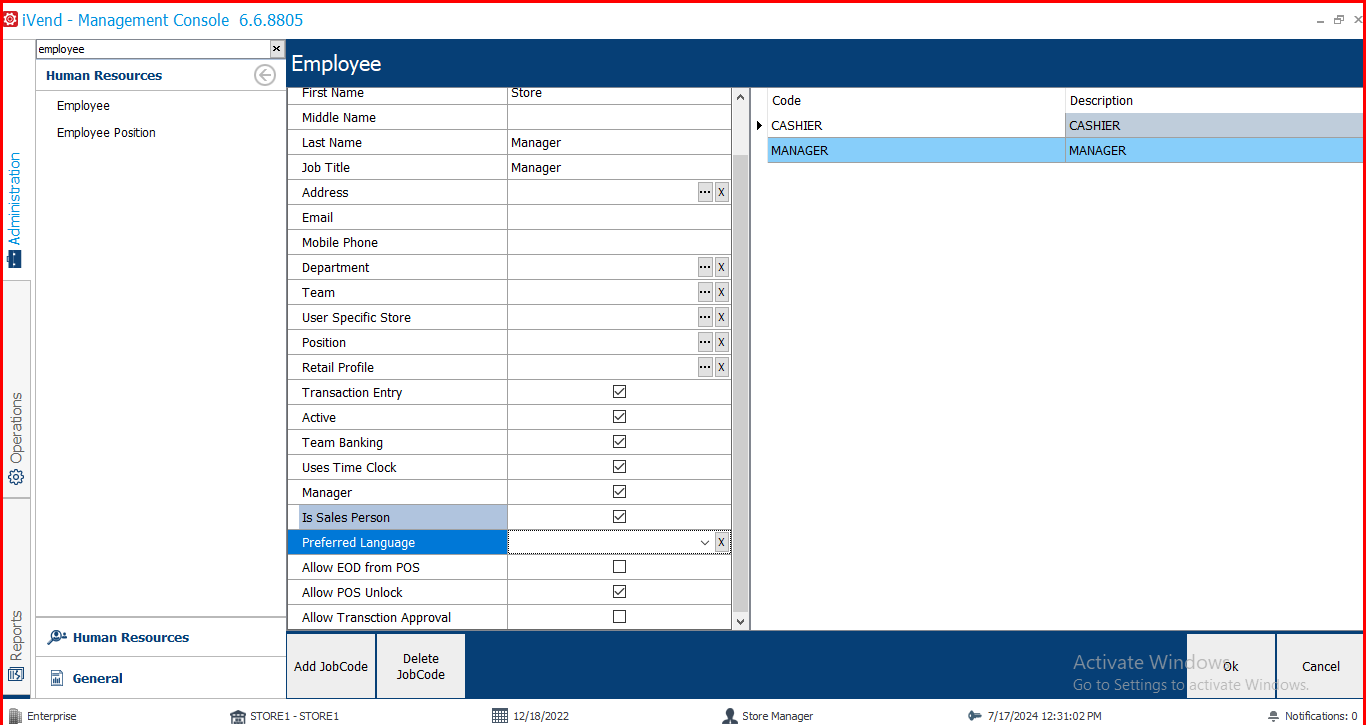Toggle the Uses Time Clock checkbox
This screenshot has height=725, width=1366.
point(619,467)
